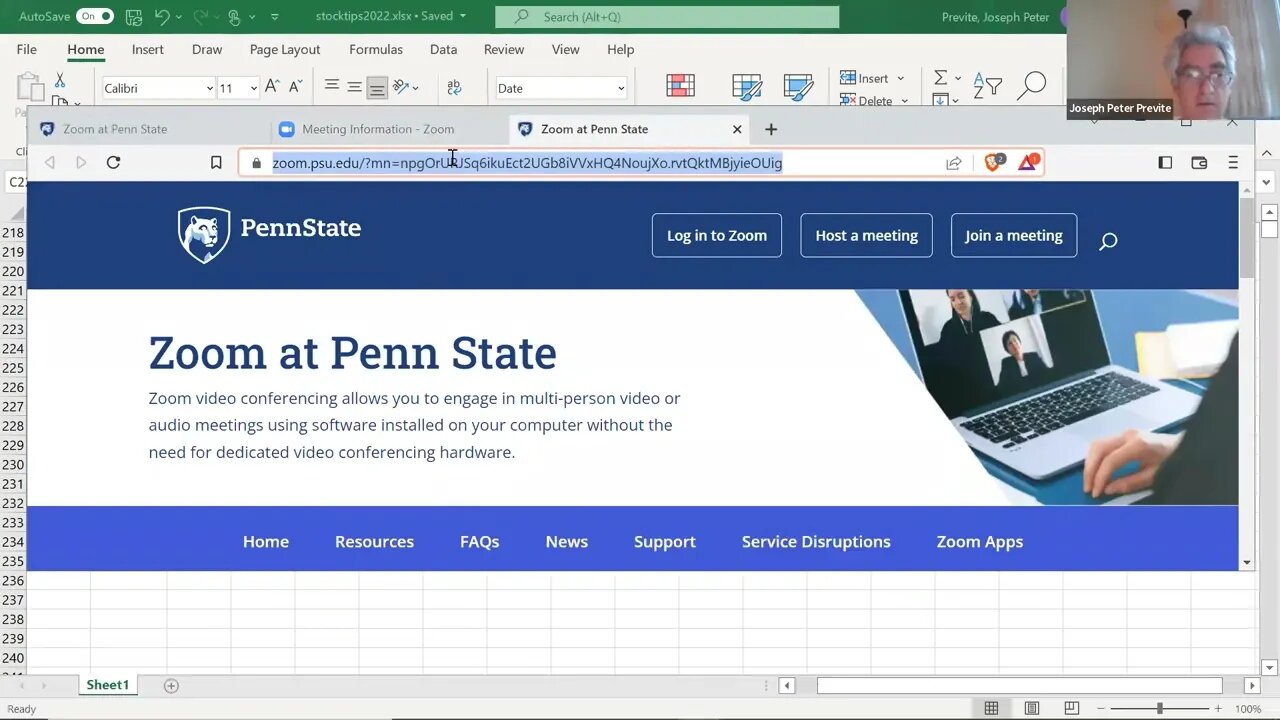Open the Brave wallet icon
The width and height of the screenshot is (1280, 720).
tap(1199, 162)
